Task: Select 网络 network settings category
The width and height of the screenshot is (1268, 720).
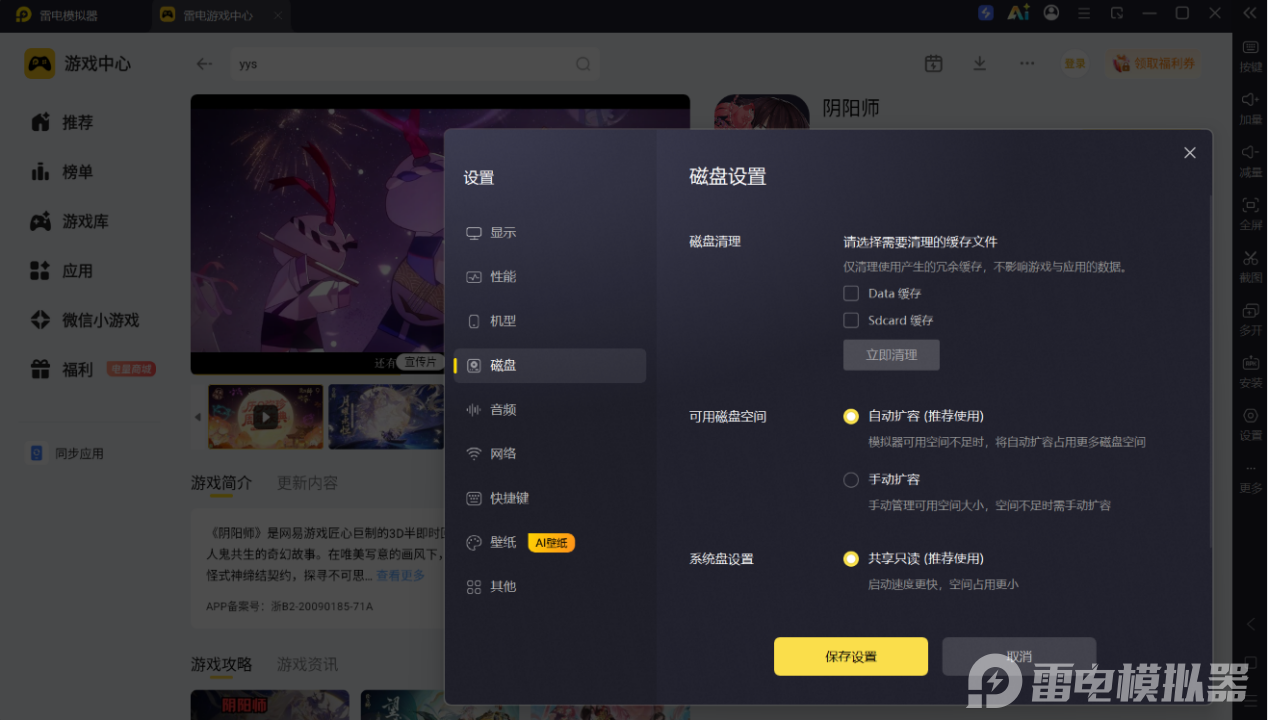Action: coord(549,453)
